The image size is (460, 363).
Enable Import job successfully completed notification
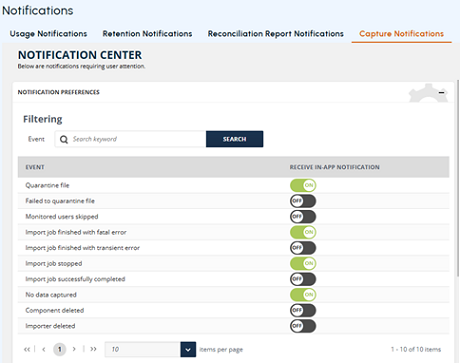click(x=303, y=279)
